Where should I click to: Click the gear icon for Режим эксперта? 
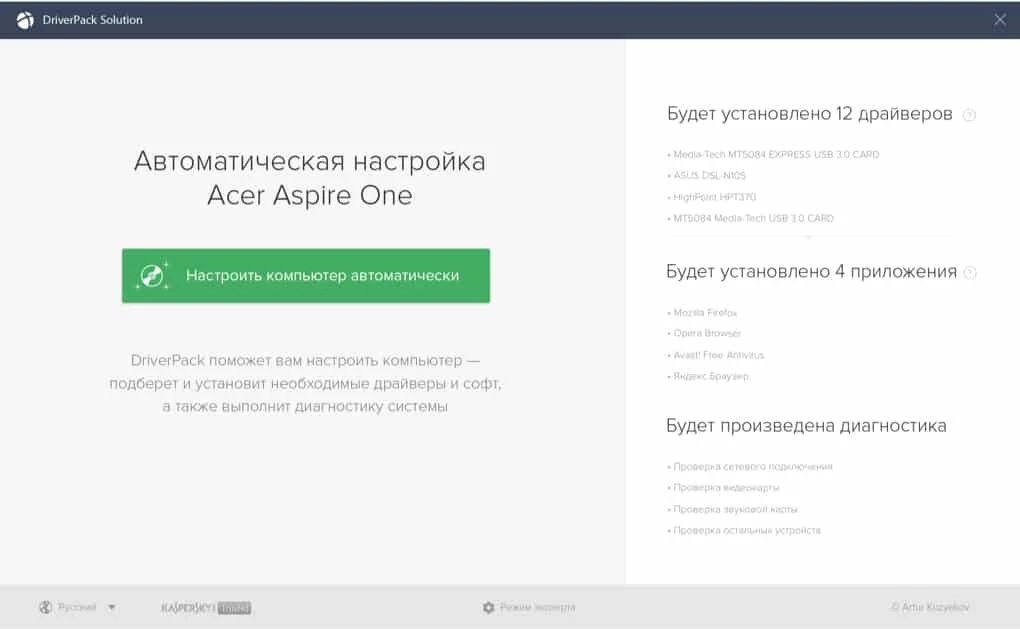pos(488,607)
